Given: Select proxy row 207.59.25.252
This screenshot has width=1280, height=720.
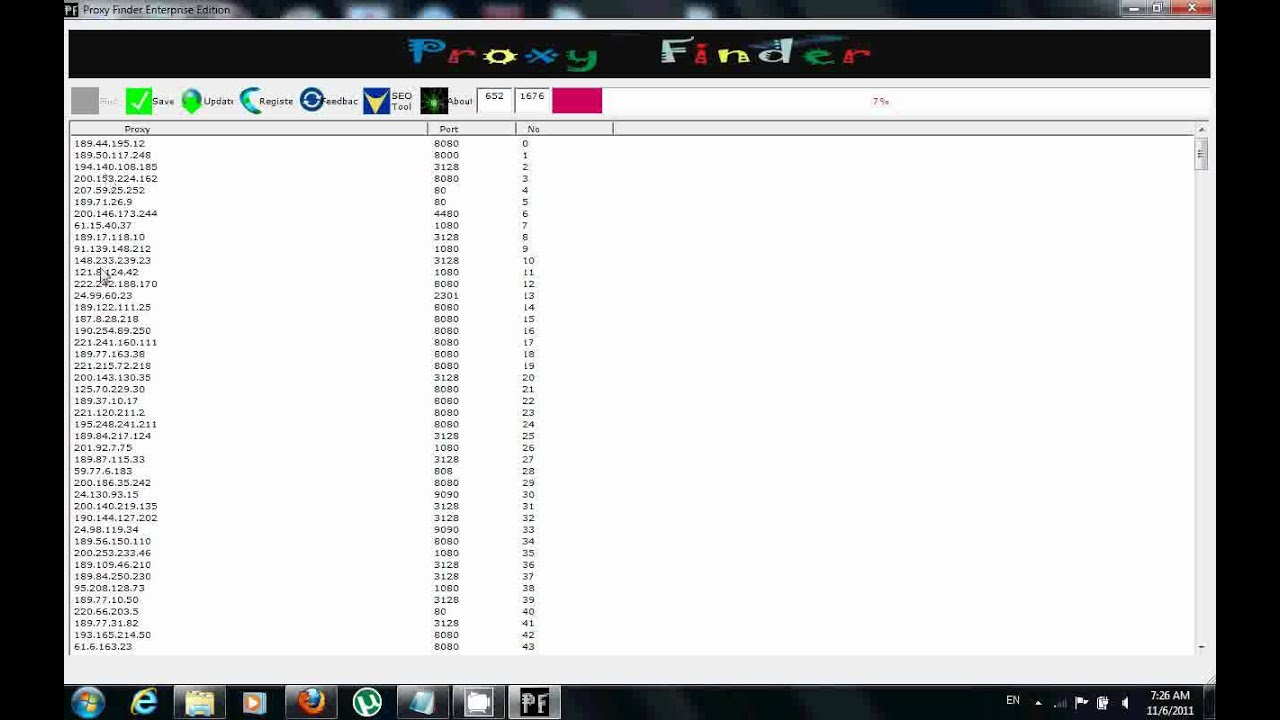Looking at the screenshot, I should click(x=109, y=190).
